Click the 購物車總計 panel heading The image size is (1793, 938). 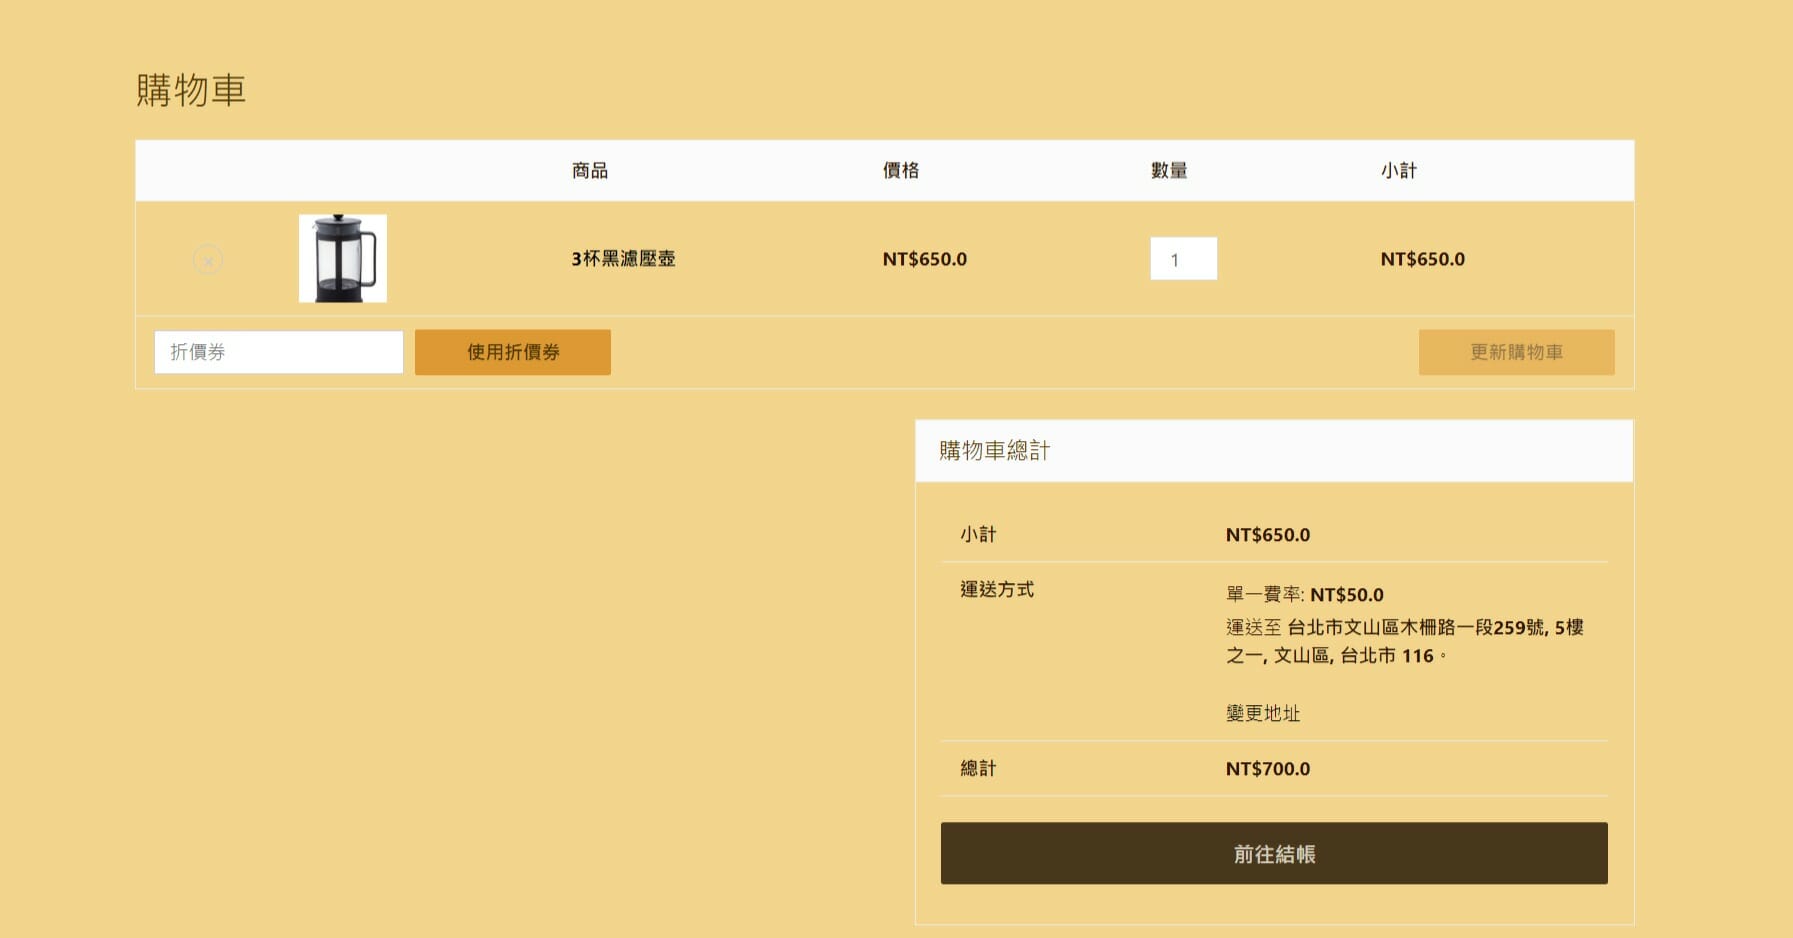(x=994, y=451)
